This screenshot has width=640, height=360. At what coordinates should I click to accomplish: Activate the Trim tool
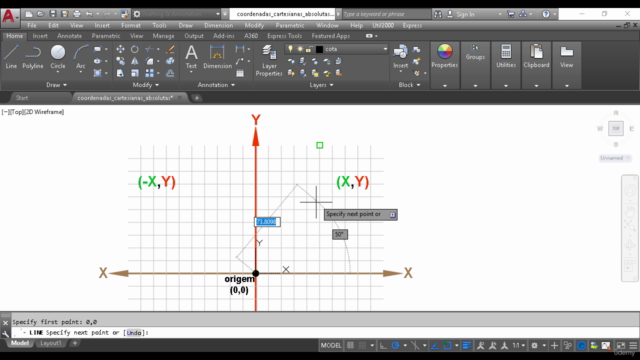pos(149,49)
